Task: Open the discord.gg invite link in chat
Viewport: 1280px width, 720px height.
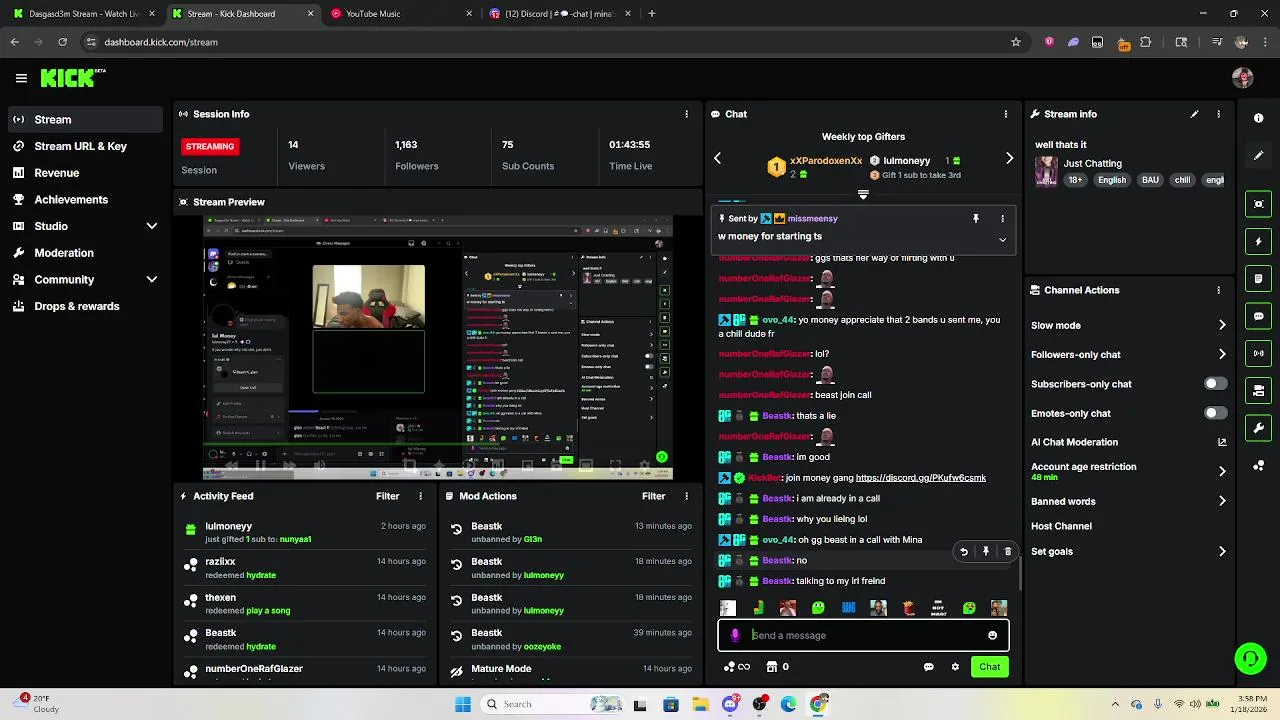Action: tap(921, 478)
